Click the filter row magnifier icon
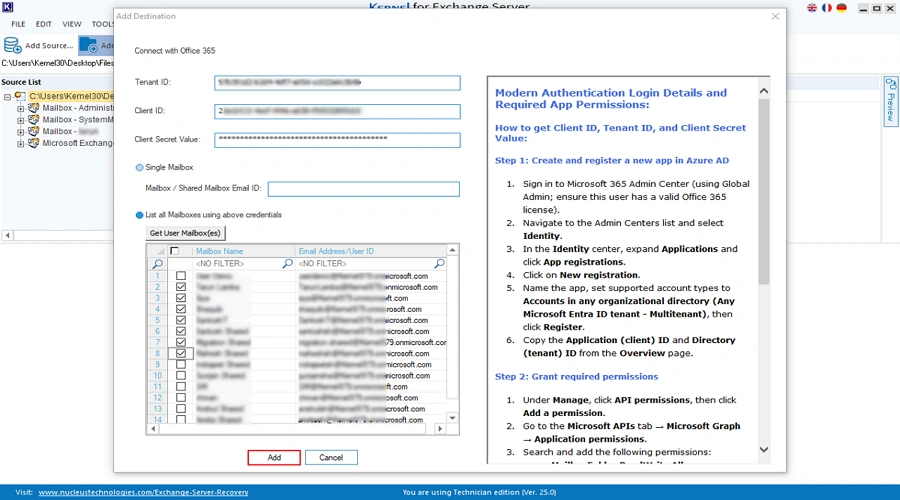Screen dimensions: 900x500 (157, 263)
